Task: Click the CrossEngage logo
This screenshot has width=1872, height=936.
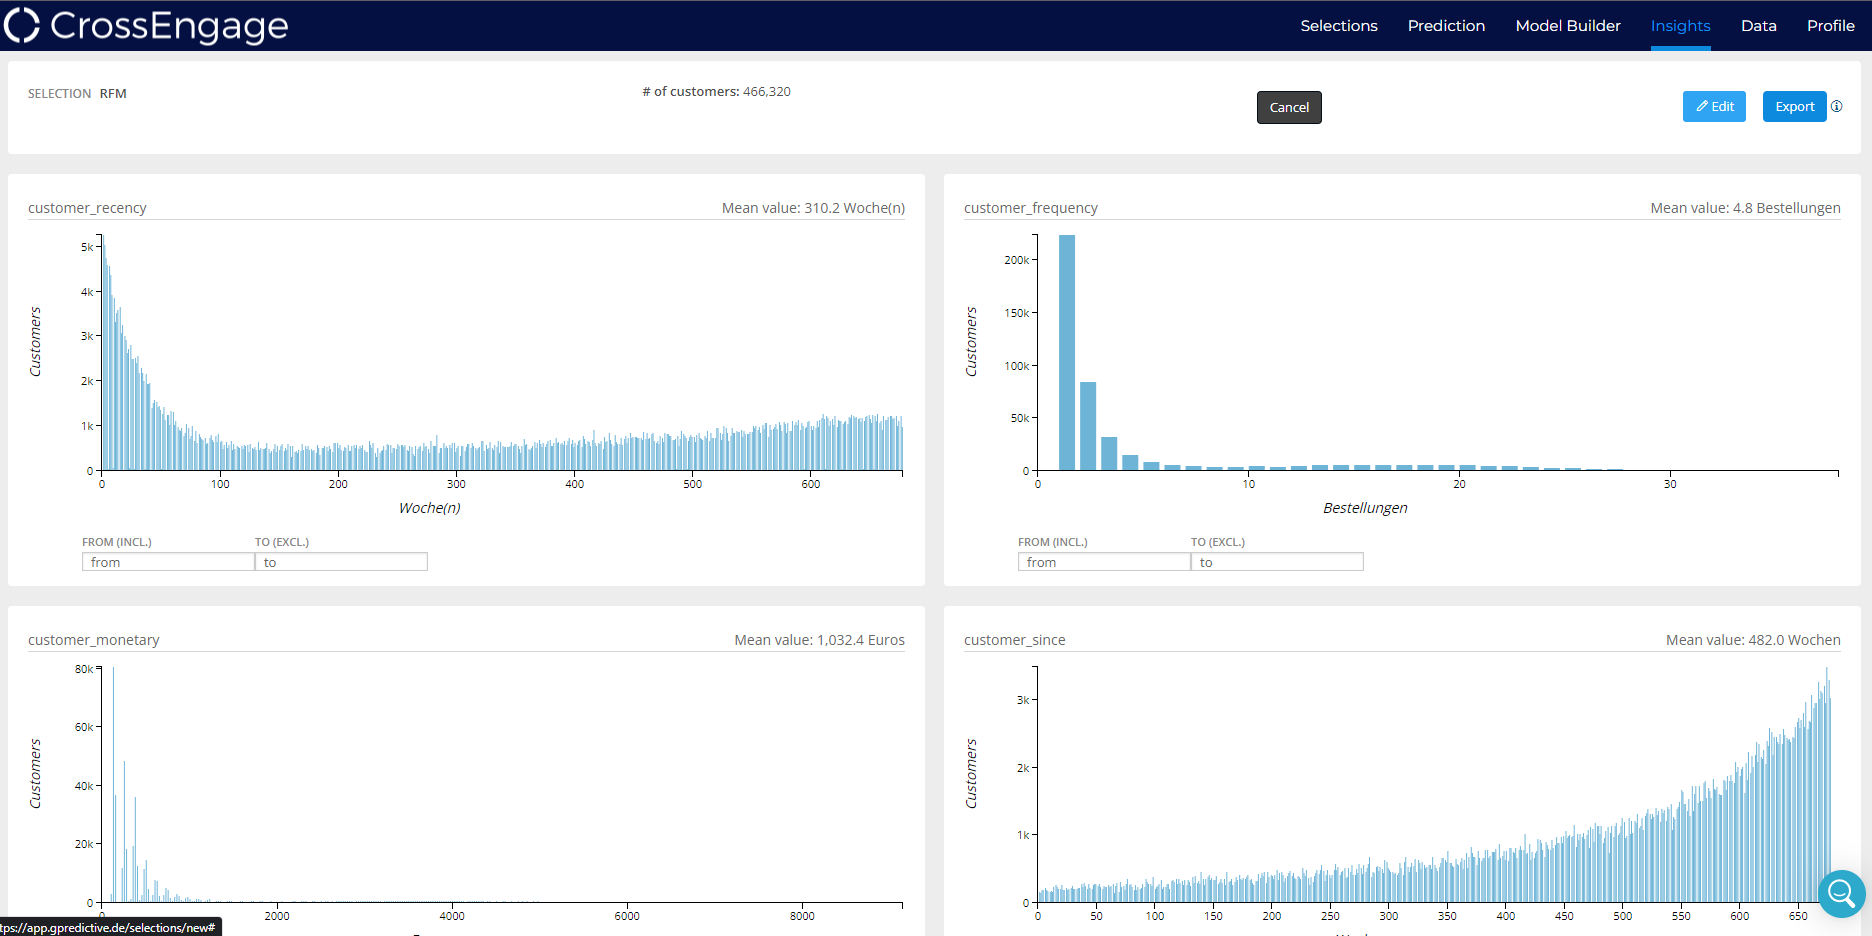Action: click(146, 26)
